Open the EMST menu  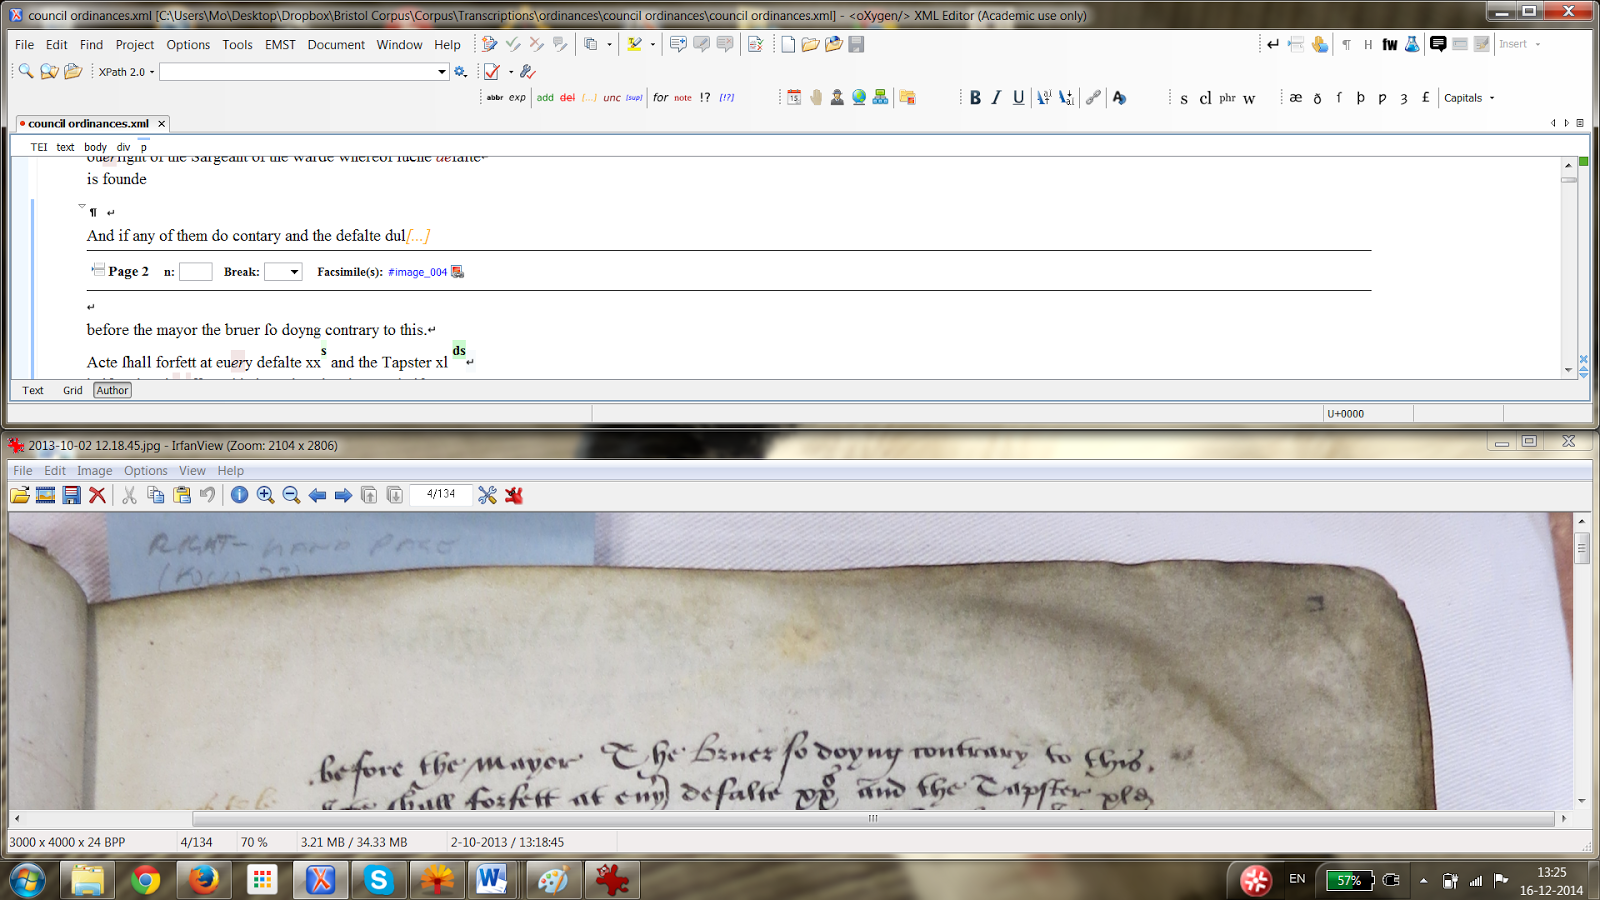click(280, 45)
